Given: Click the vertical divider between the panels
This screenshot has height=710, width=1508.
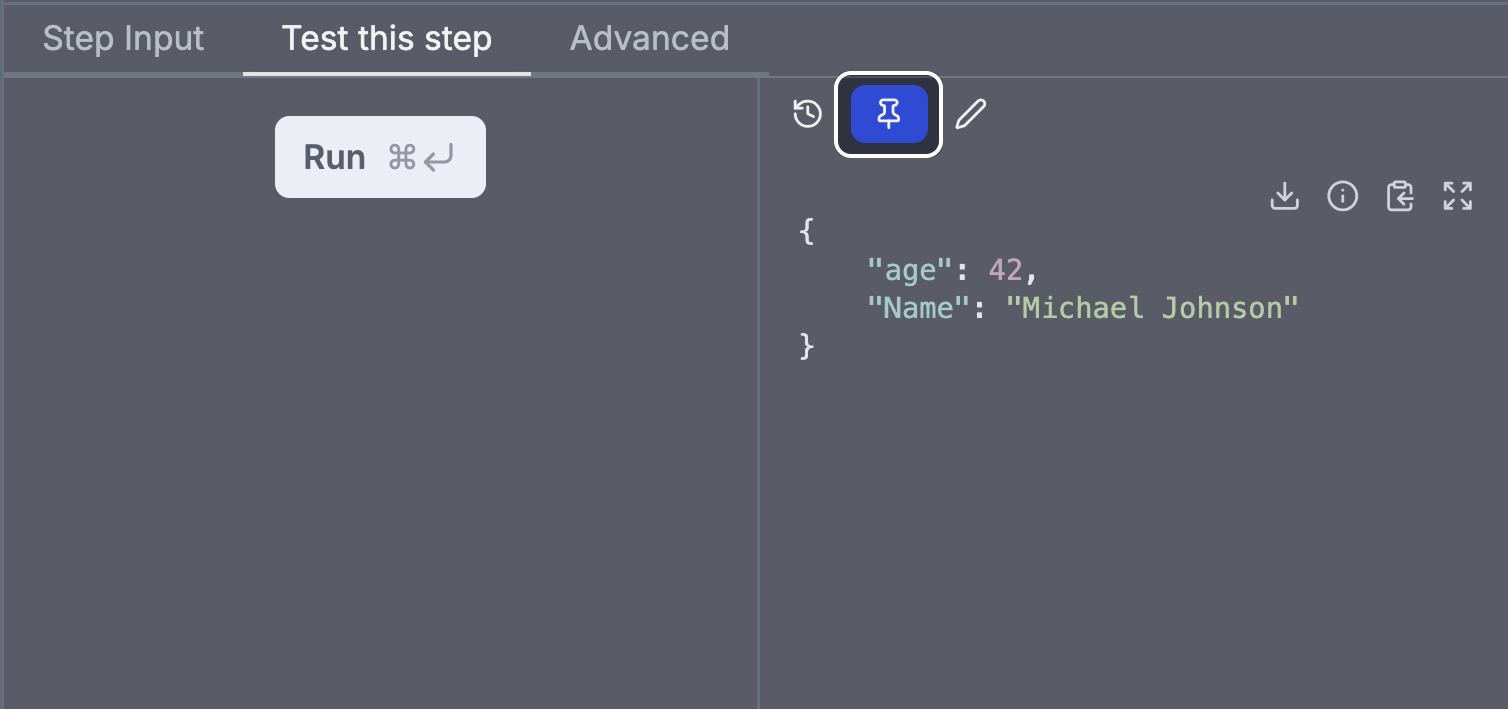Looking at the screenshot, I should (759, 392).
